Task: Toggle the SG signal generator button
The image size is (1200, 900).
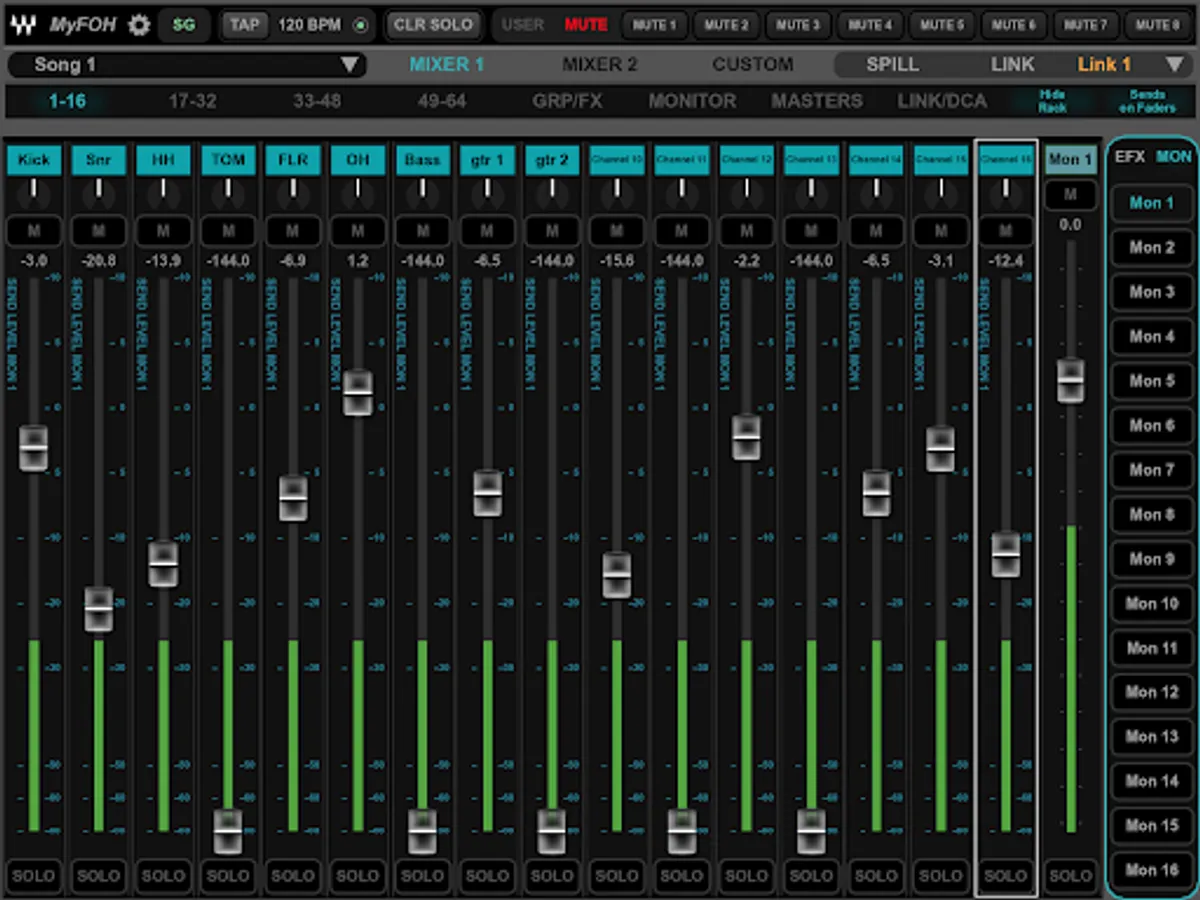Action: click(184, 25)
